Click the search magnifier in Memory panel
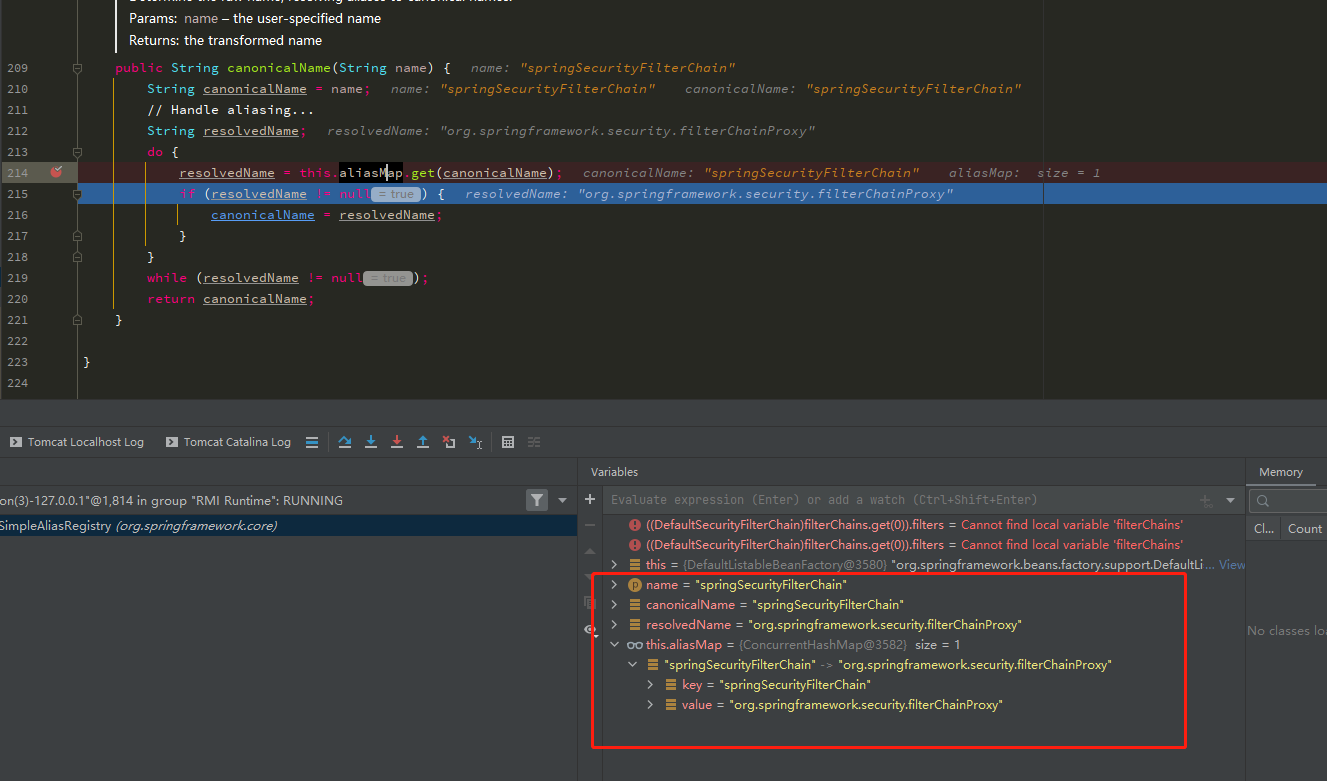 pos(1263,501)
